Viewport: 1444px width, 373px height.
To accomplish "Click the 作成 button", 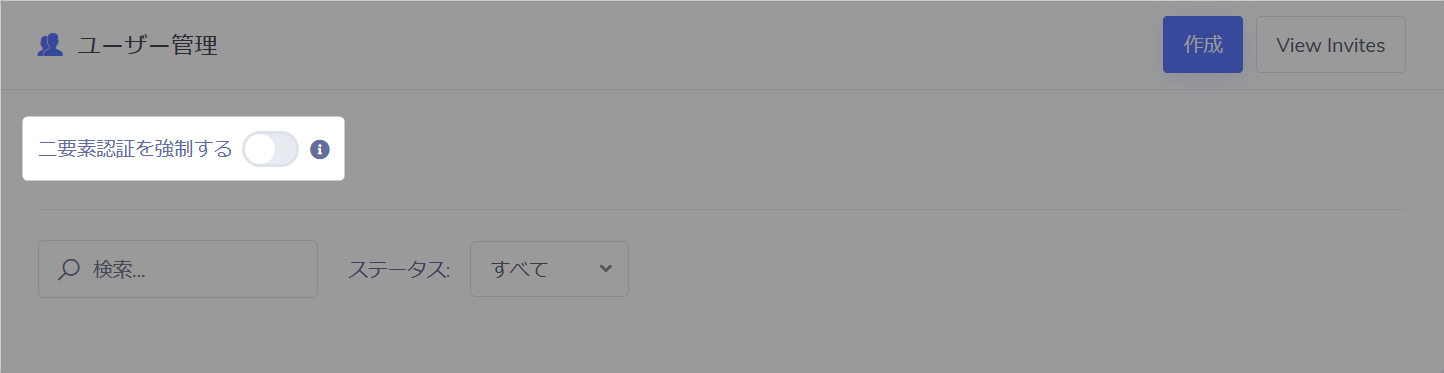I will click(x=1203, y=45).
